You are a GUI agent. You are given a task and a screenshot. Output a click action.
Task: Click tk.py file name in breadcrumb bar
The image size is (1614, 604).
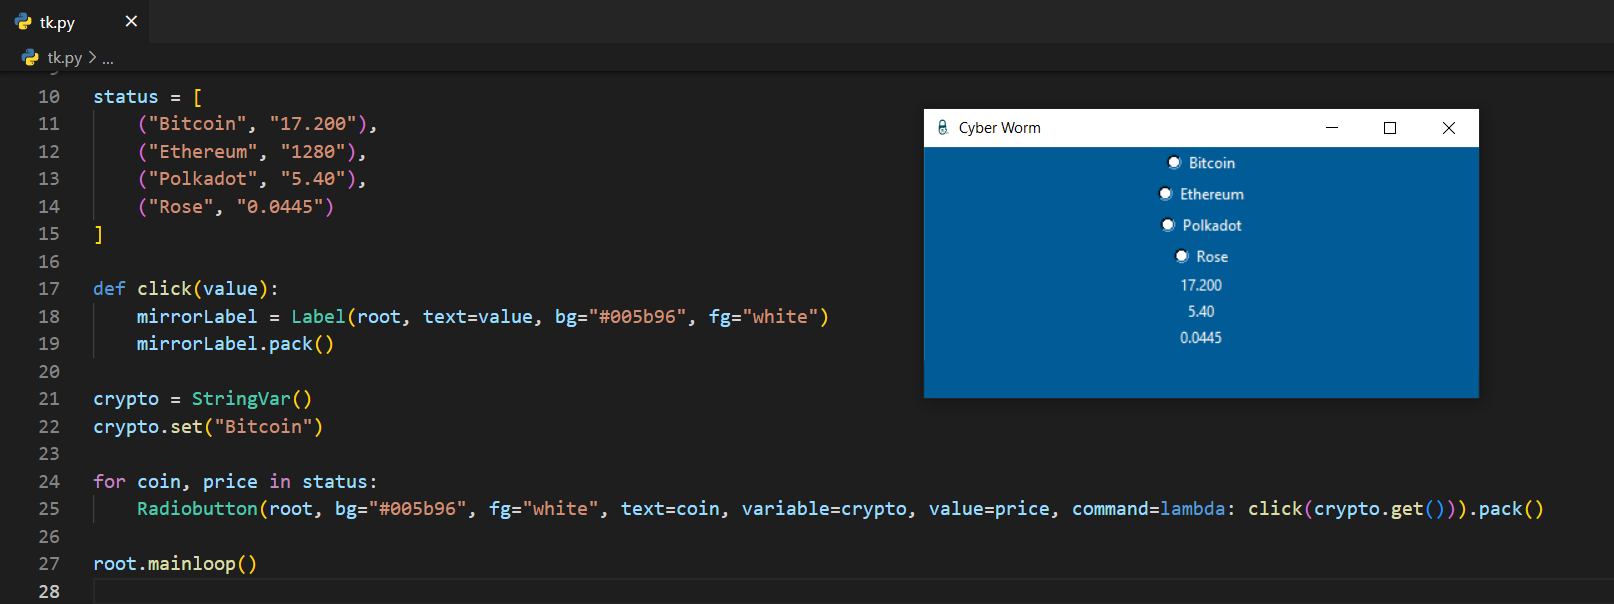click(65, 58)
